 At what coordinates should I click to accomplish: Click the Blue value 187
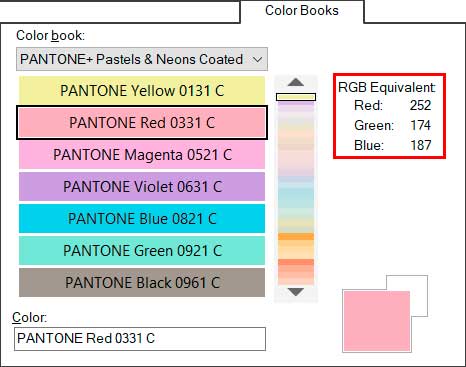[420, 145]
